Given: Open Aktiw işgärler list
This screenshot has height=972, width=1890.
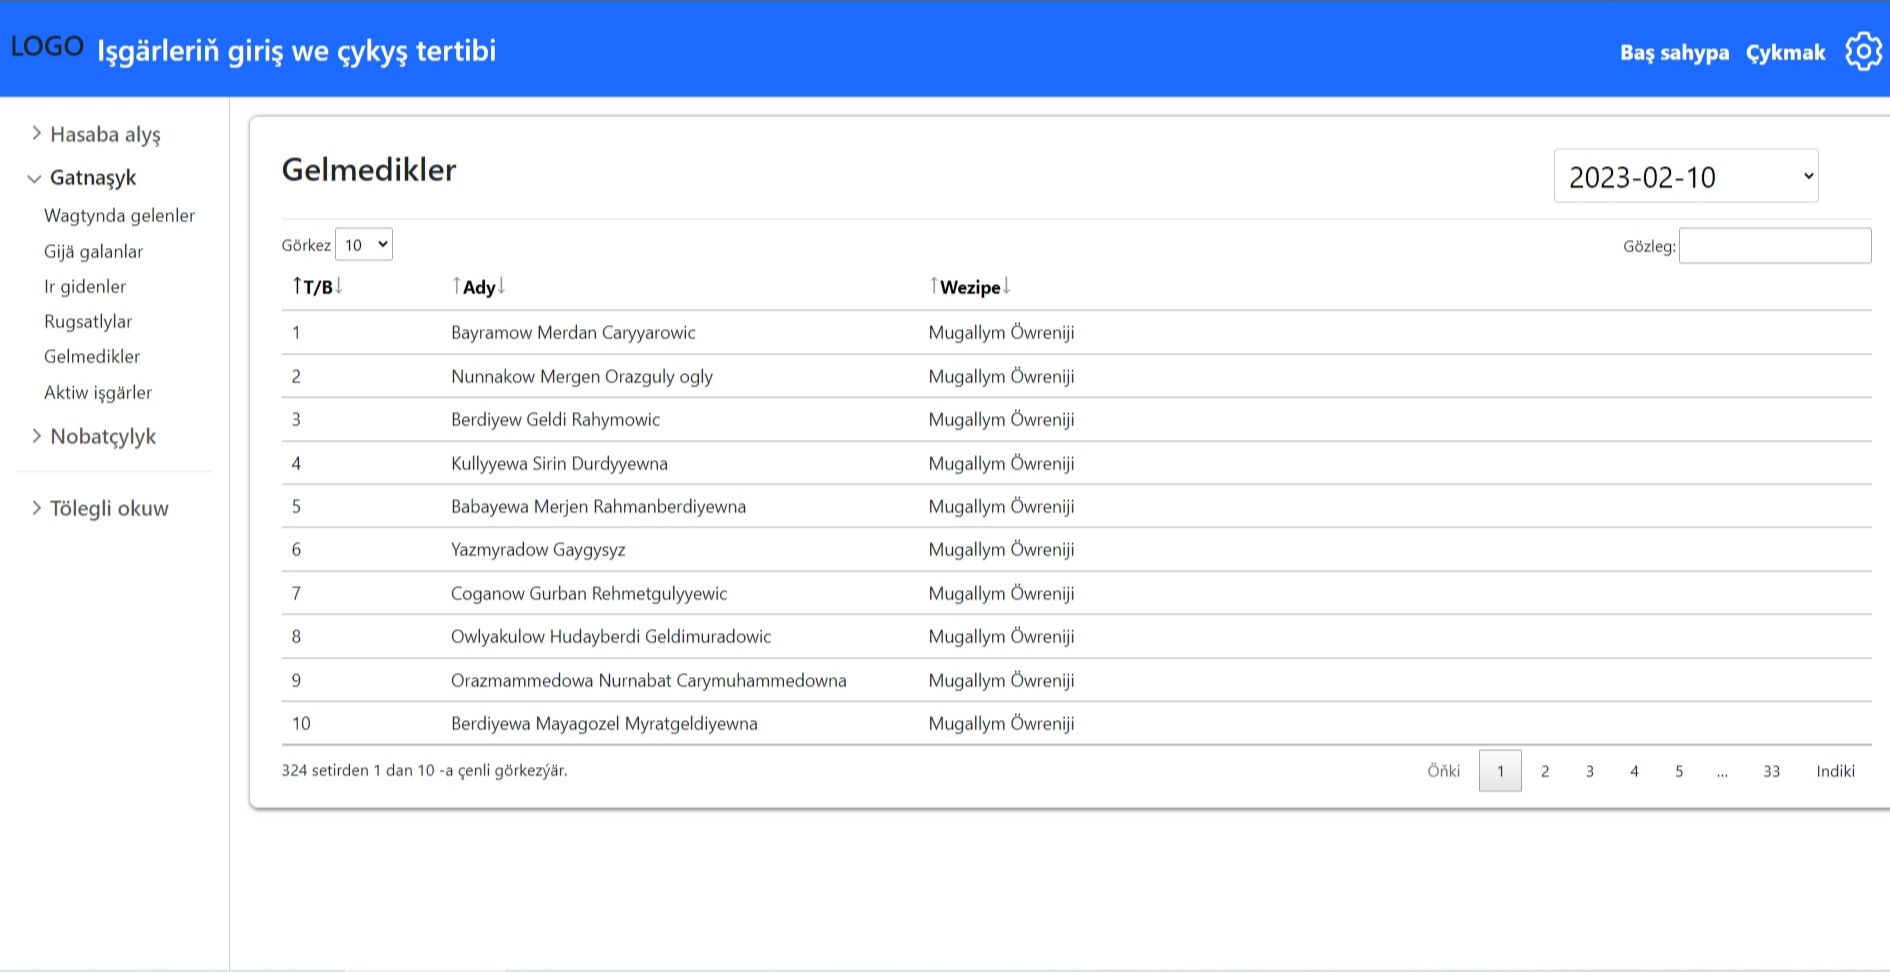Looking at the screenshot, I should click(x=98, y=393).
